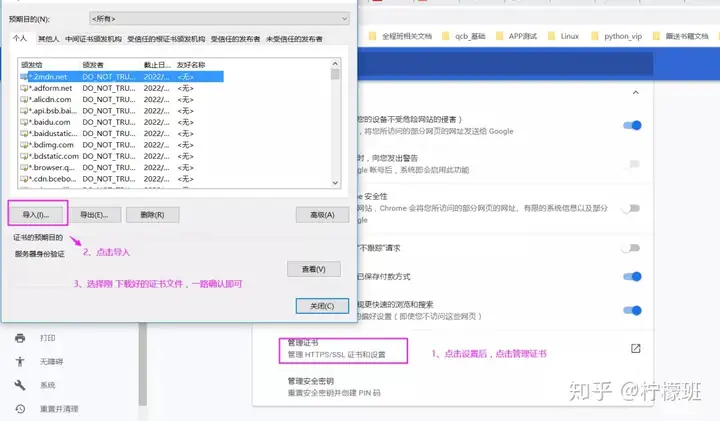
Task: Enable the Do Not Track request toggle
Action: (x=631, y=248)
